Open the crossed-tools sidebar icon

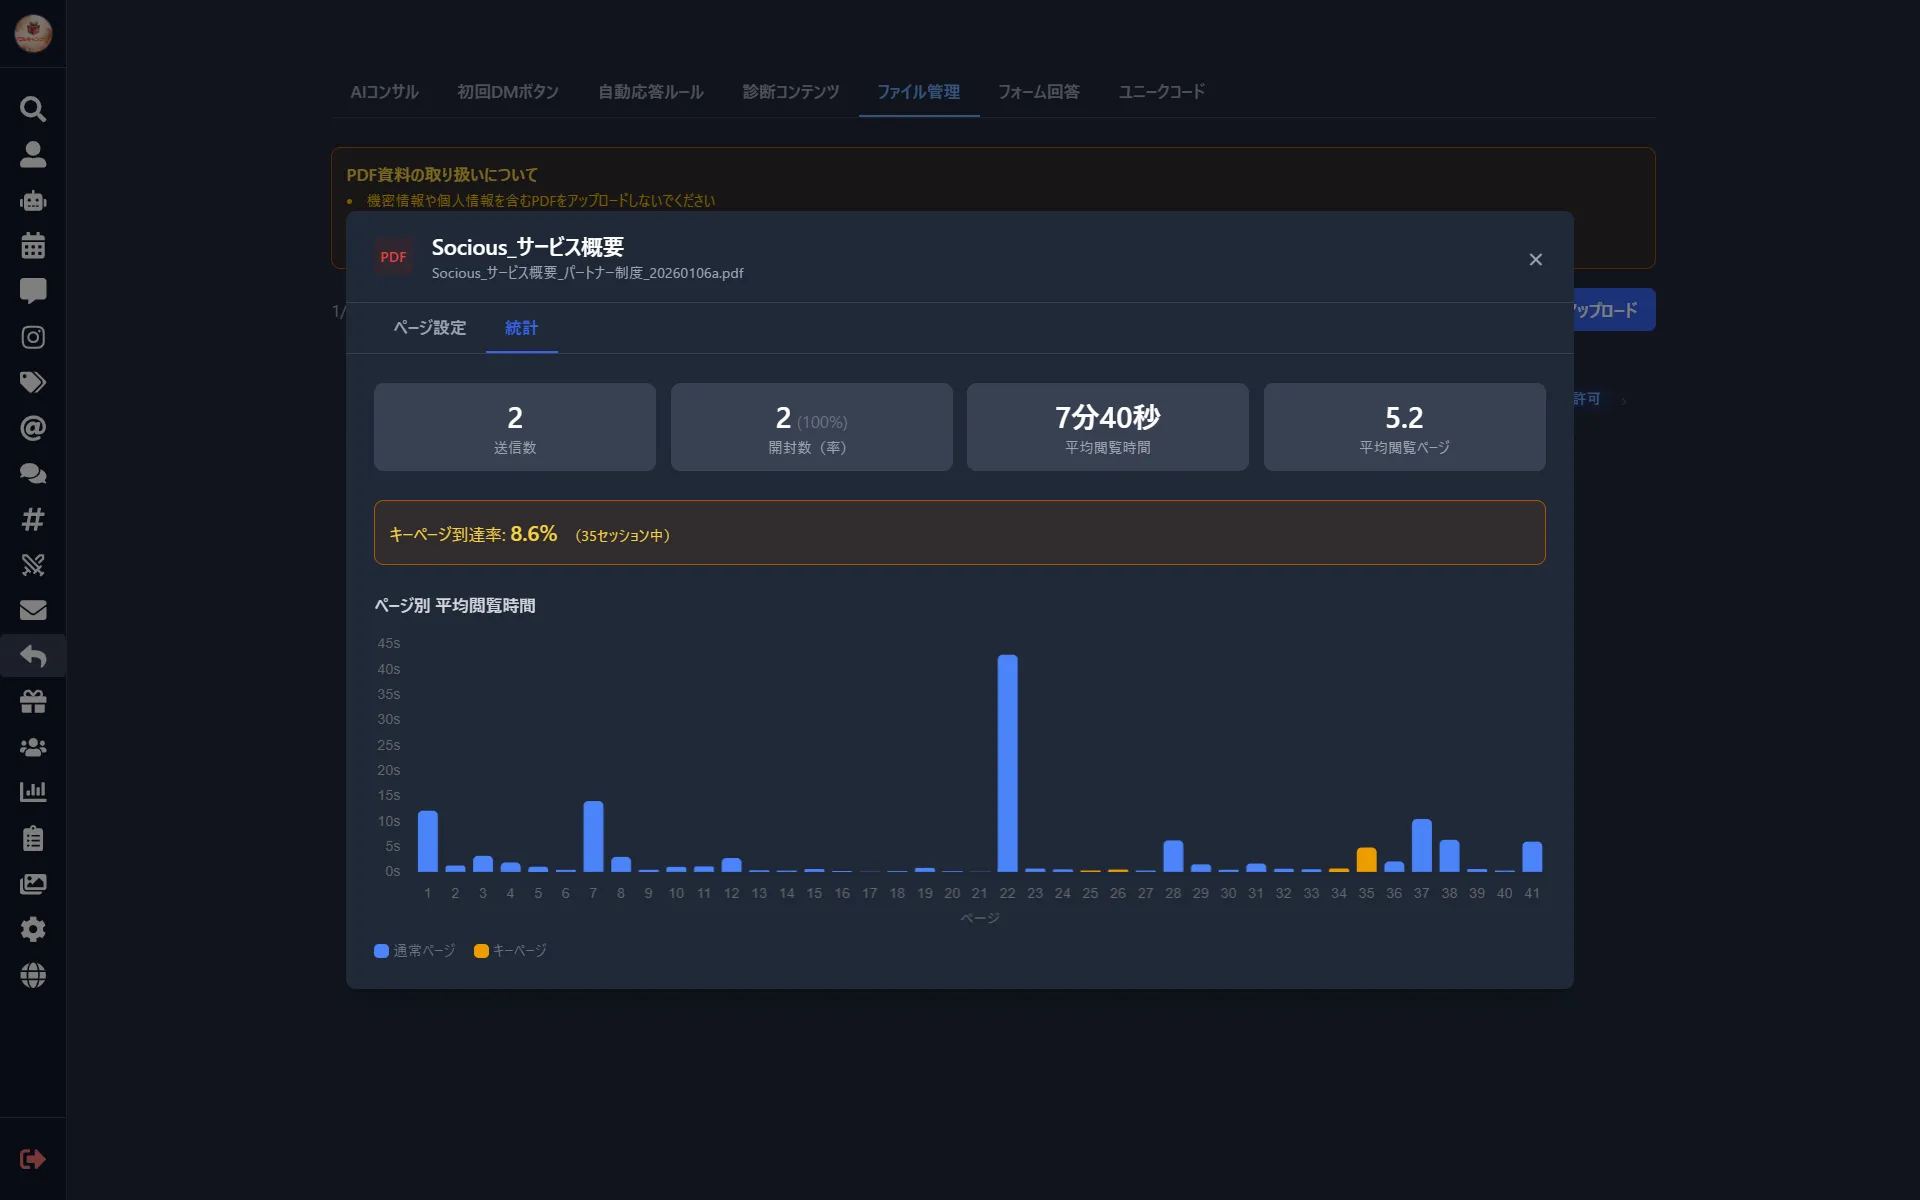tap(33, 565)
